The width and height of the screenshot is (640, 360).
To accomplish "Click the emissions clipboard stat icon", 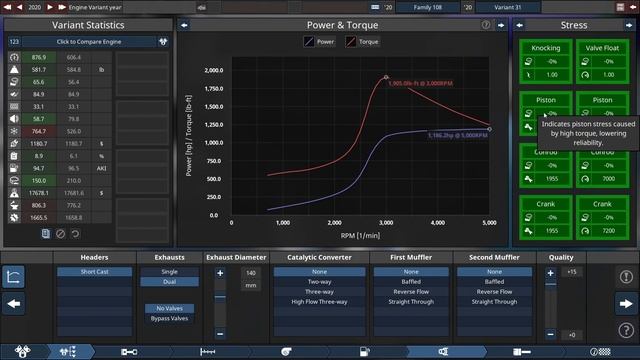I will [14, 156].
